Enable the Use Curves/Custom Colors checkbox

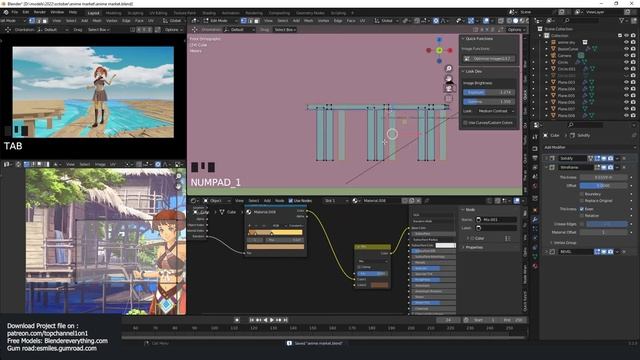(465, 122)
